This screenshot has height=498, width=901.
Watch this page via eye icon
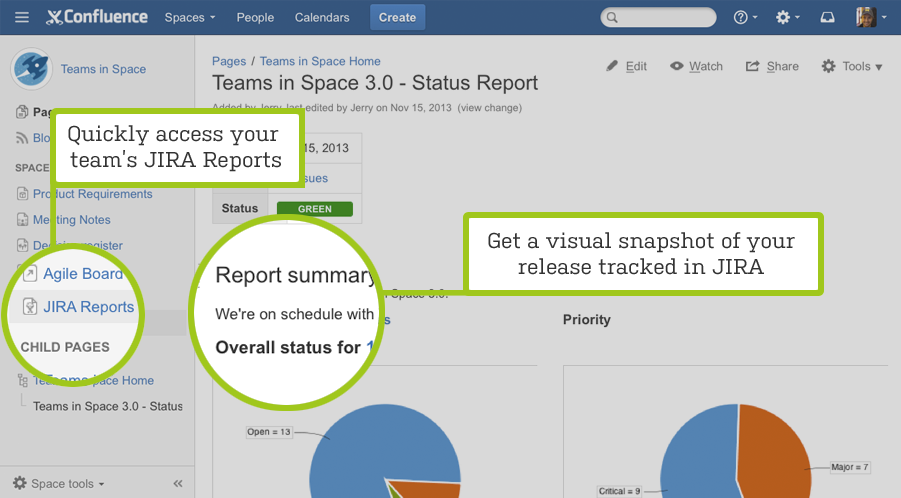pos(696,66)
